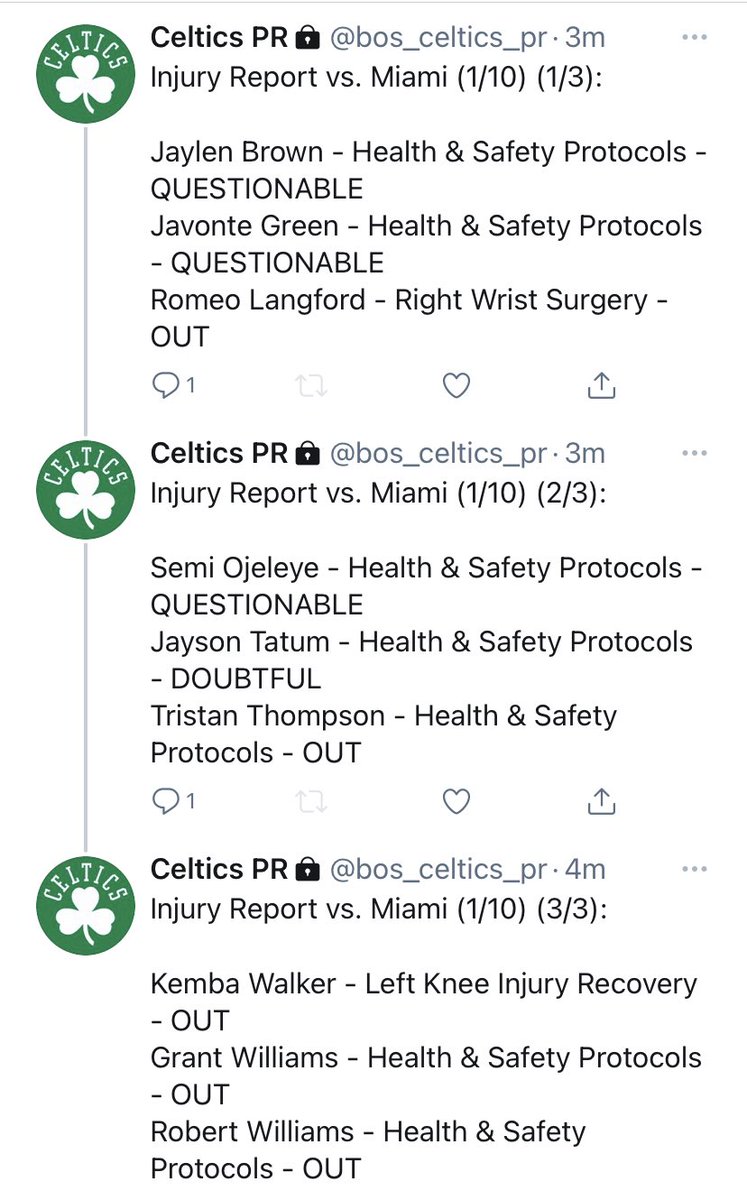Like the (1/3) injury report tweet
Viewport: 747px width, 1200px height.
pos(456,385)
